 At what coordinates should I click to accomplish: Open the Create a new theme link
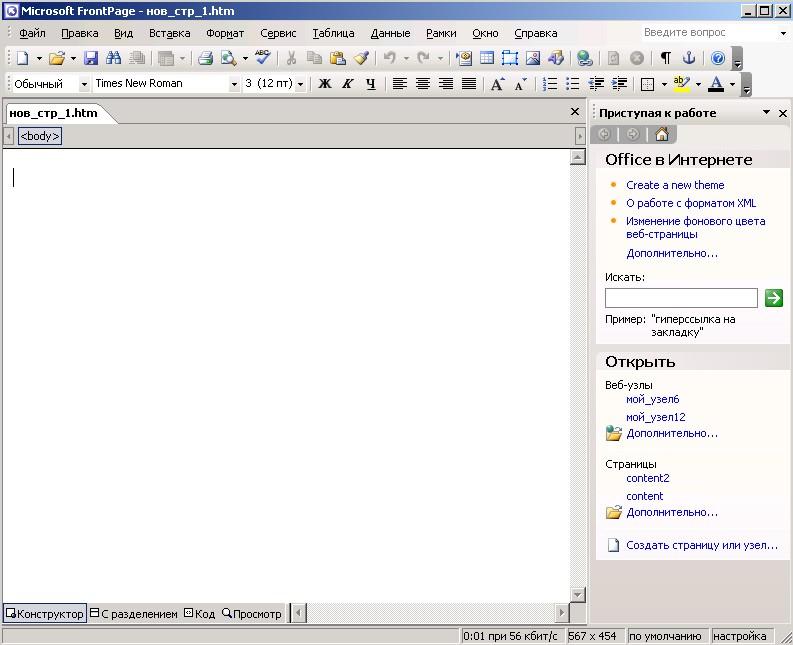click(x=675, y=185)
